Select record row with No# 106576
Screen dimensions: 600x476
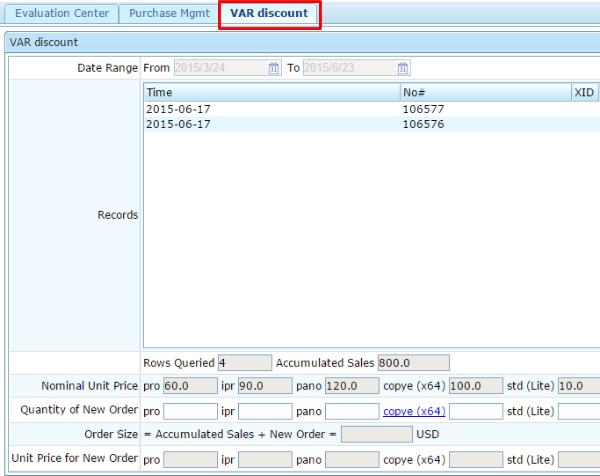click(372, 124)
